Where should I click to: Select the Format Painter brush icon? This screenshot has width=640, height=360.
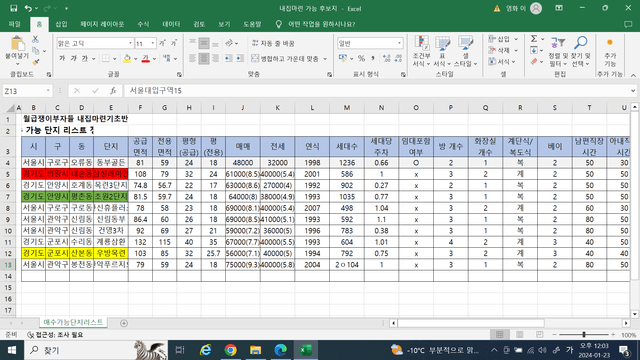point(36,62)
